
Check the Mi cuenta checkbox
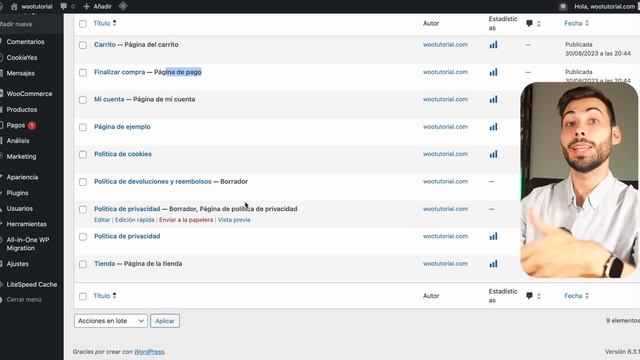point(83,100)
